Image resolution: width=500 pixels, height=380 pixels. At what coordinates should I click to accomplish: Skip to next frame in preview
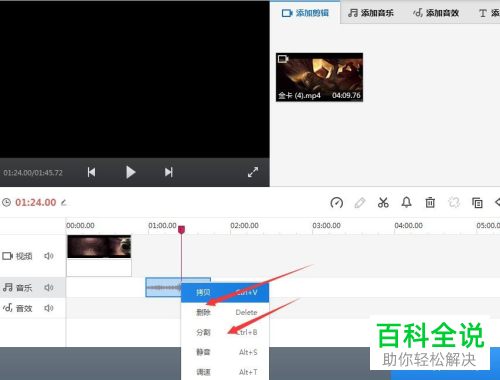coord(169,172)
